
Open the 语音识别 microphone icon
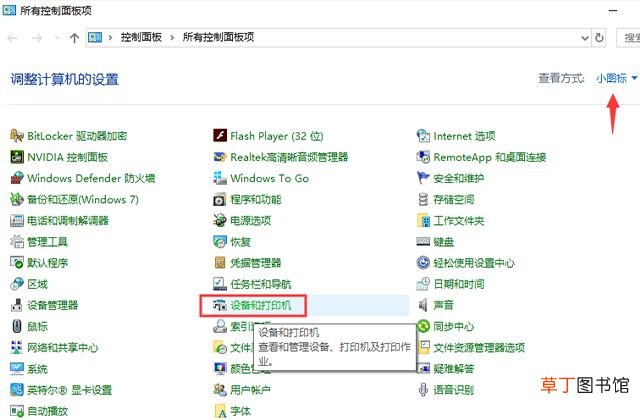coord(423,390)
